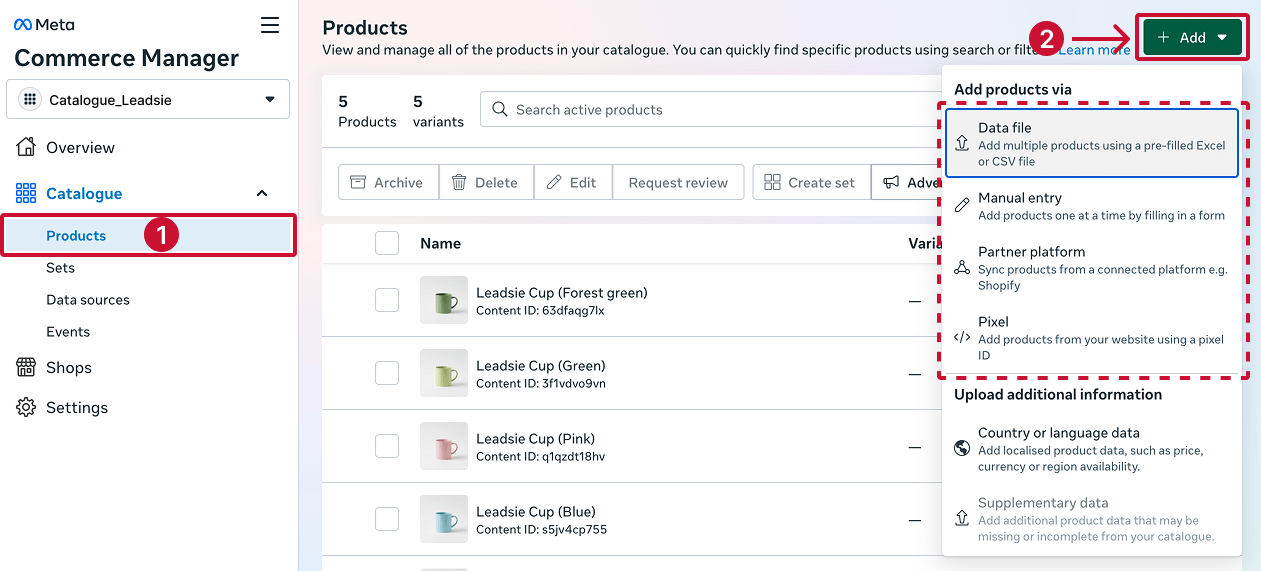1261x571 pixels.
Task: Click the Overview home icon
Action: tap(26, 147)
